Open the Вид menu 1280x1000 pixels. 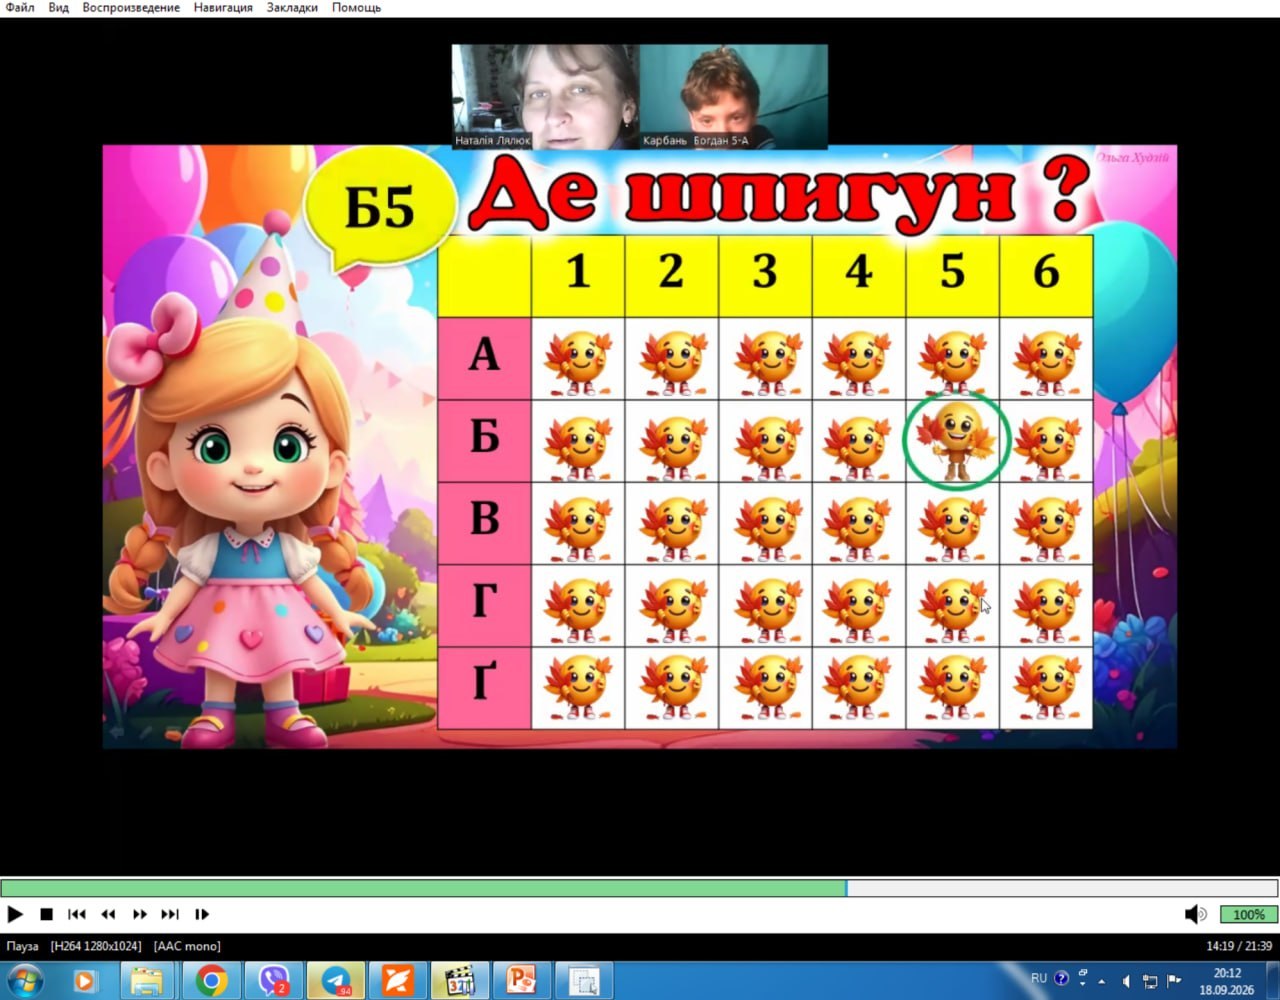pos(58,8)
